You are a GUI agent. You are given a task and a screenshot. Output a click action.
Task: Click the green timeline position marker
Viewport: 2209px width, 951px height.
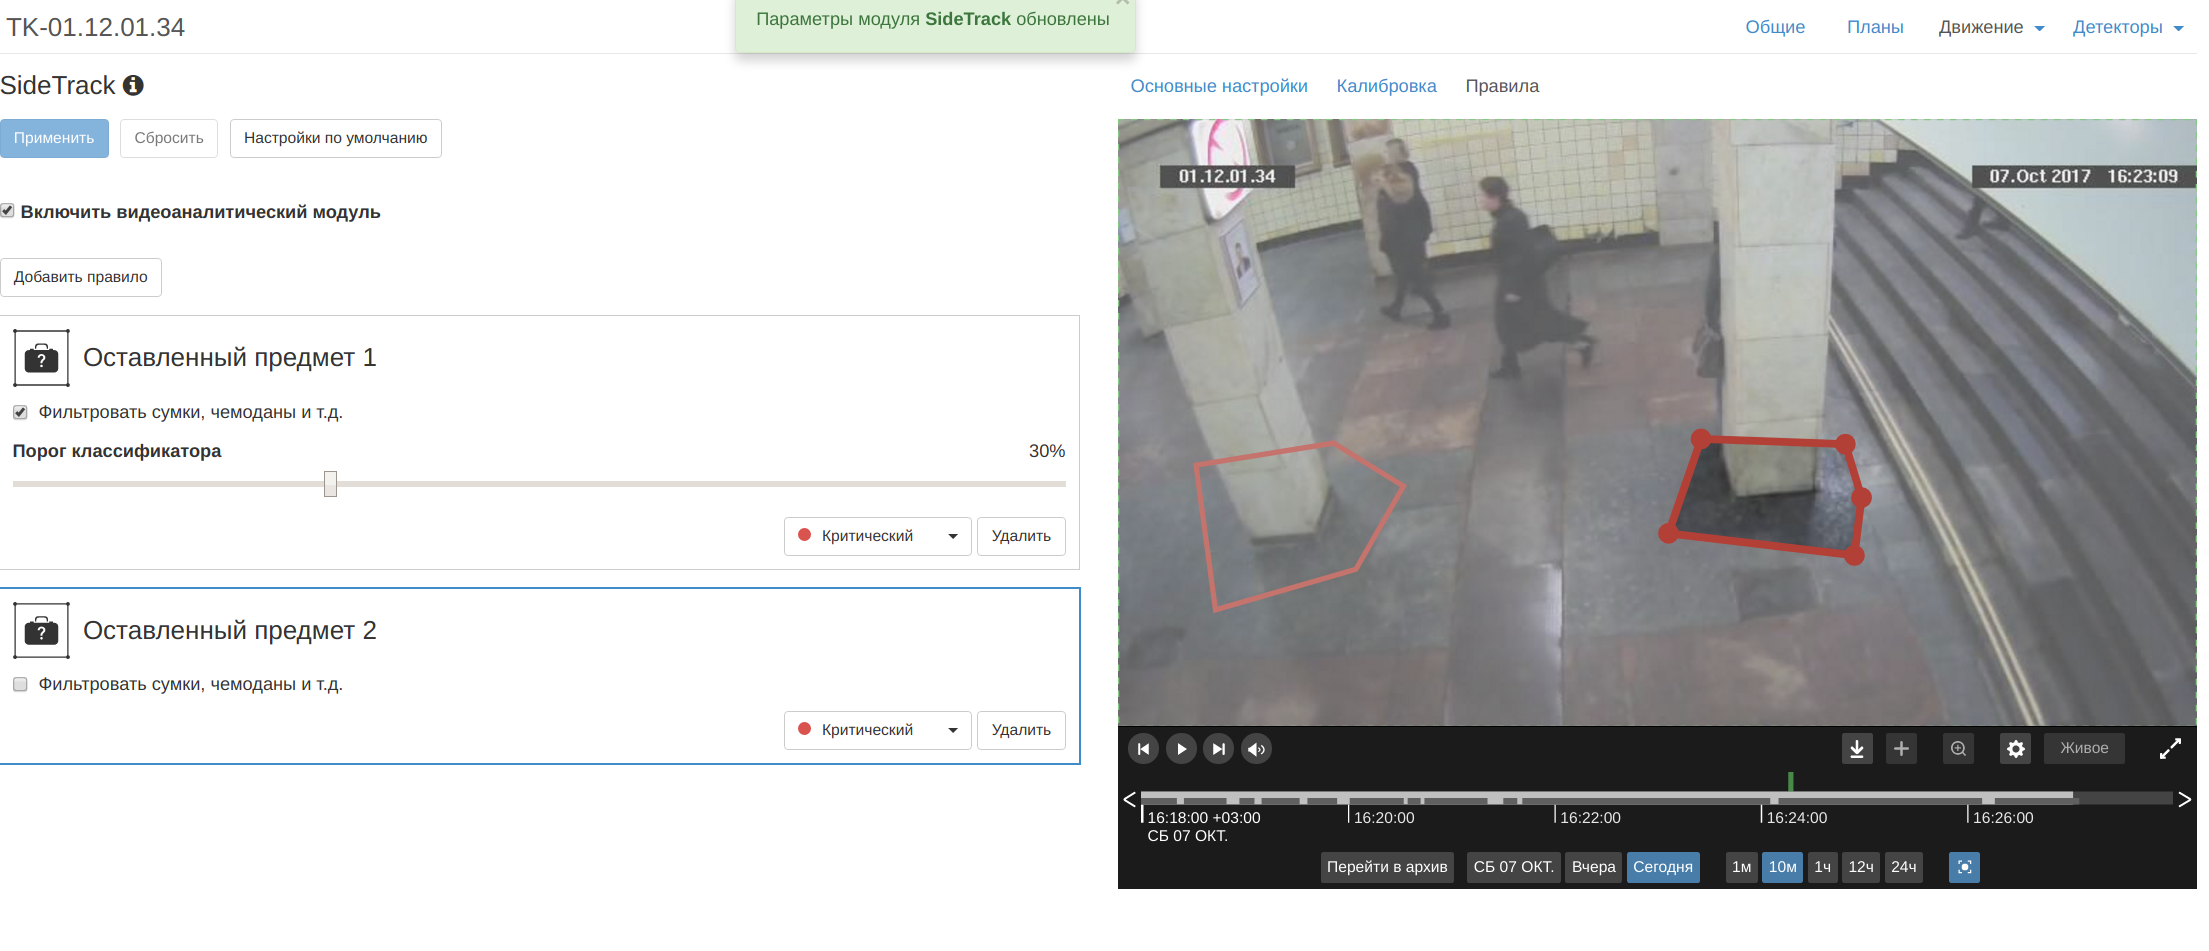click(x=1790, y=781)
